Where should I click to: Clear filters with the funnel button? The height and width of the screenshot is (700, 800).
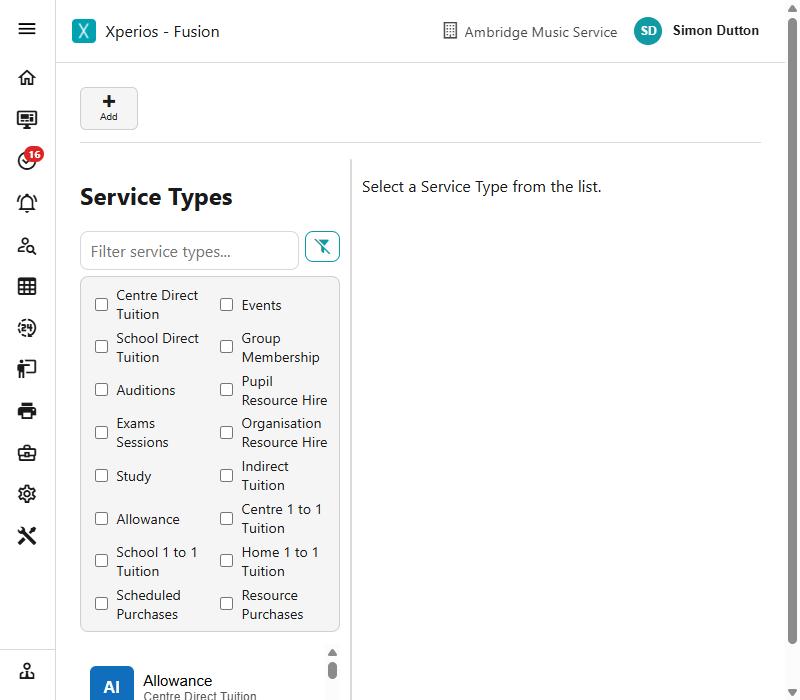[x=322, y=247]
